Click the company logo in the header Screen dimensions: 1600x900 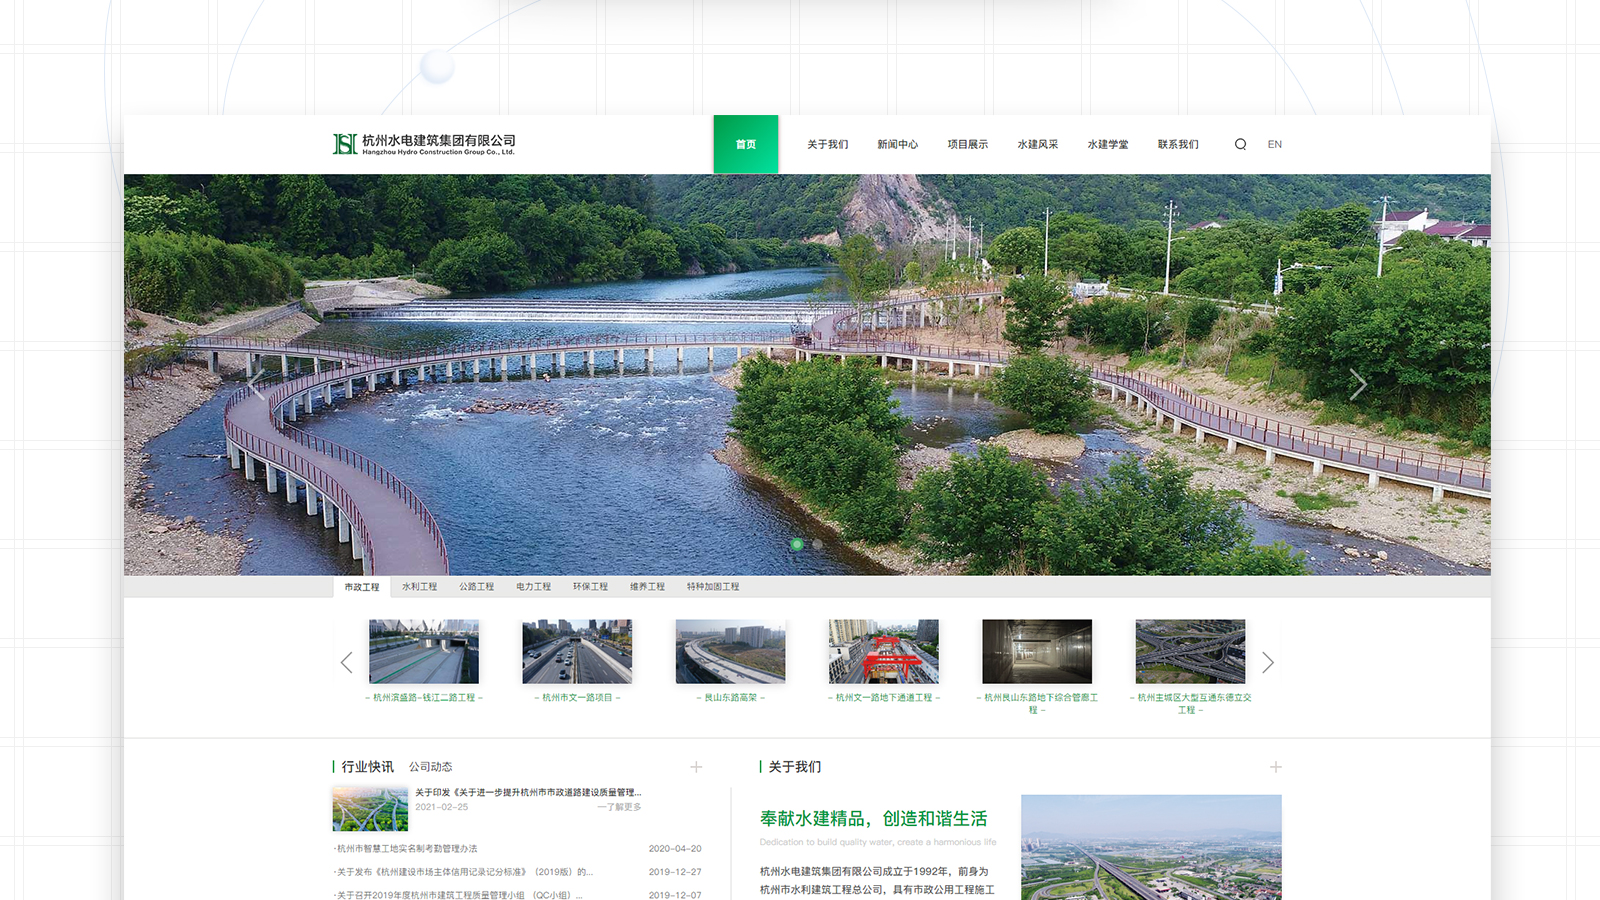click(424, 144)
